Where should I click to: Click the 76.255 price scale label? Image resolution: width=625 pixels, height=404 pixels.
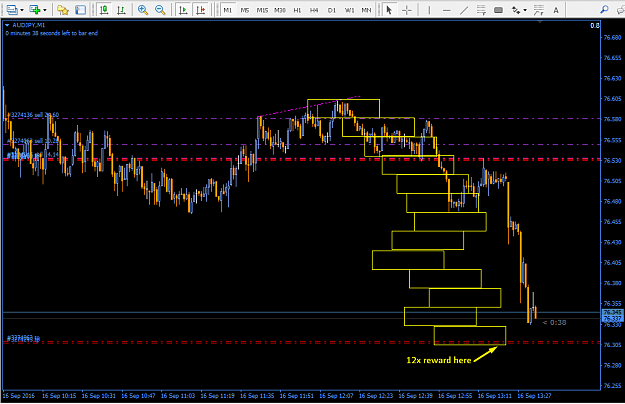(x=612, y=386)
